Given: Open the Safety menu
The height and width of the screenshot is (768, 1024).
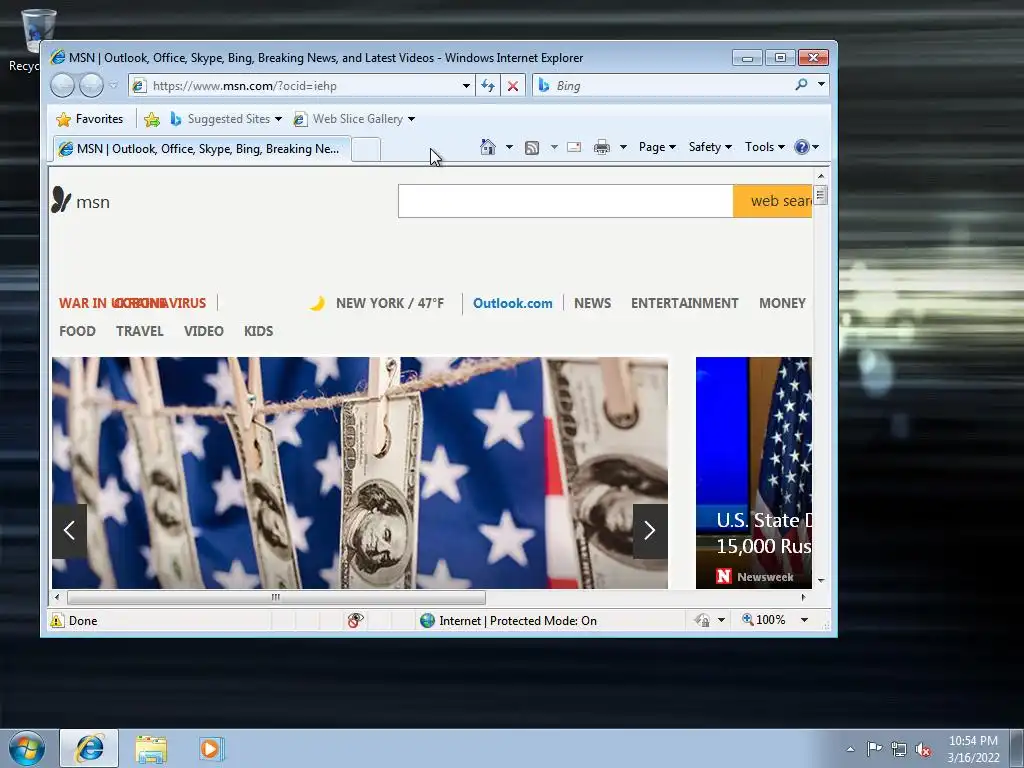Looking at the screenshot, I should 710,147.
